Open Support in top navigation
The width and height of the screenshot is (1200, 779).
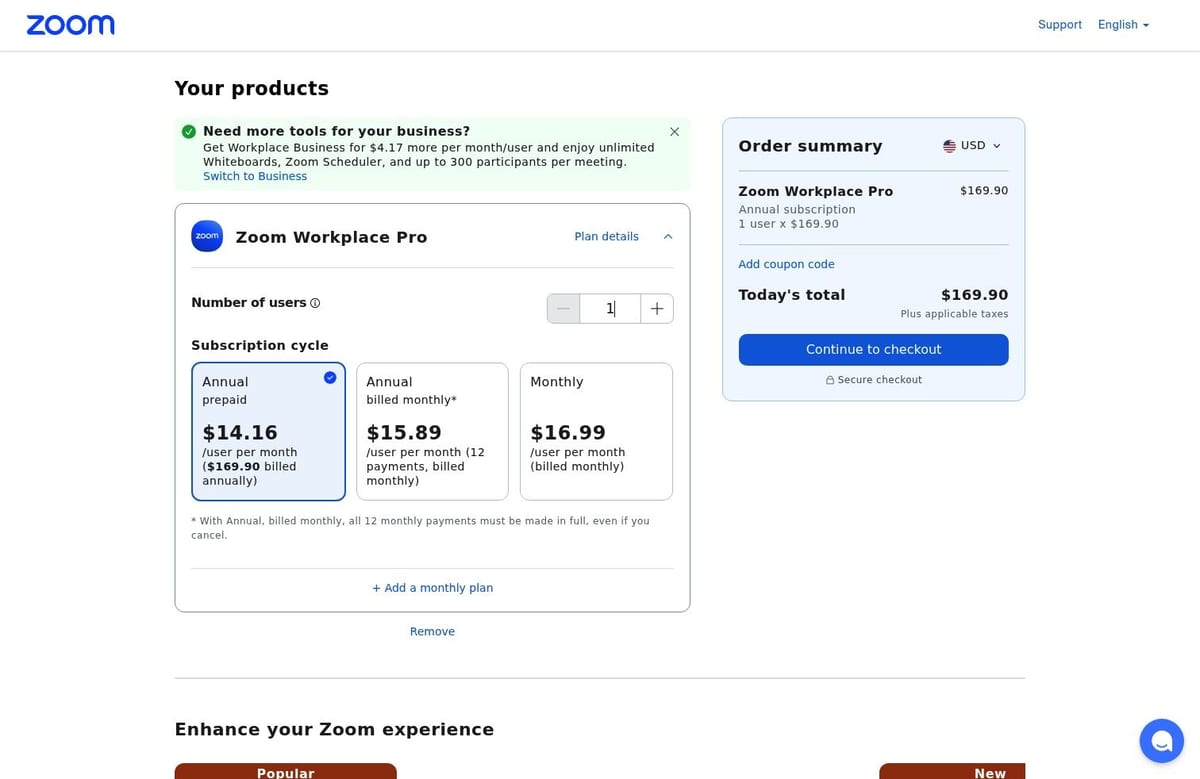pyautogui.click(x=1060, y=25)
